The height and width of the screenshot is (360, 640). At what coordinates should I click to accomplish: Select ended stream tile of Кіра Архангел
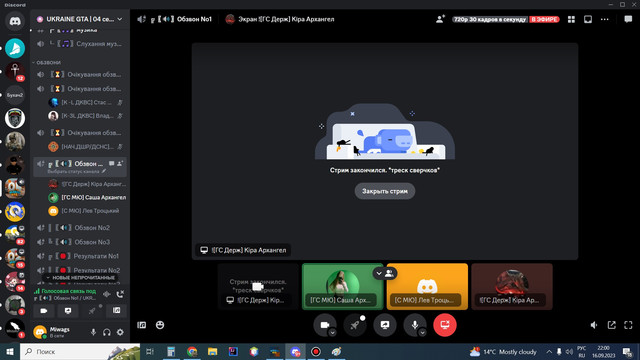[x=258, y=287]
